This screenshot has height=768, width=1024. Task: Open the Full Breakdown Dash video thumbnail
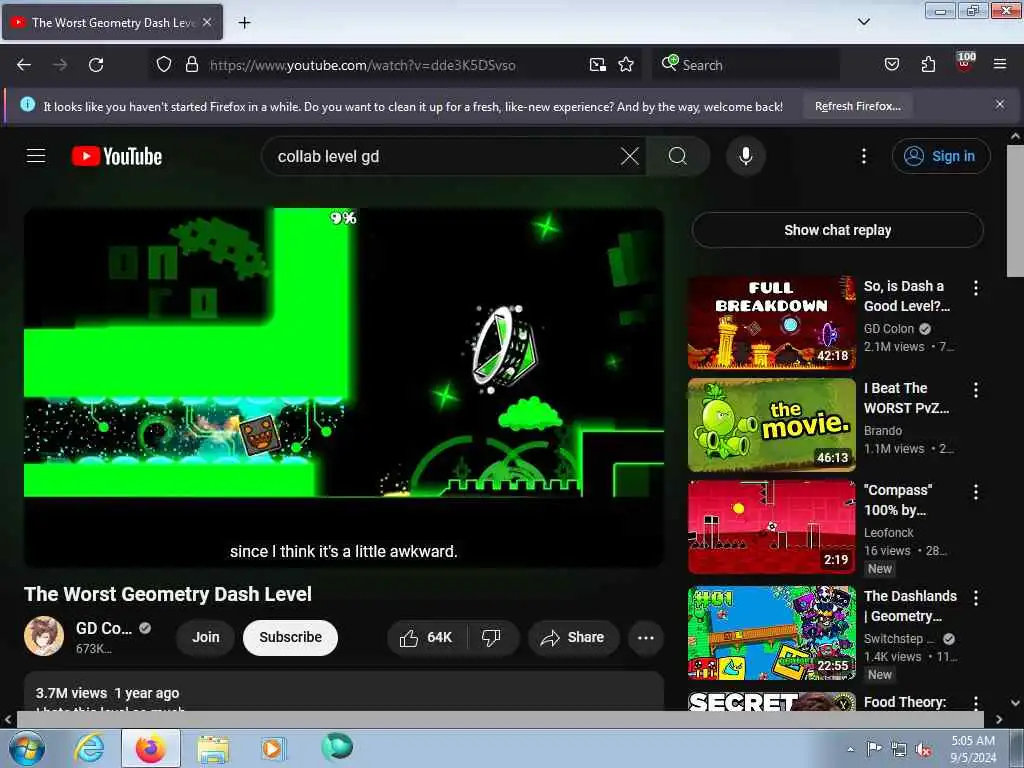coord(771,323)
